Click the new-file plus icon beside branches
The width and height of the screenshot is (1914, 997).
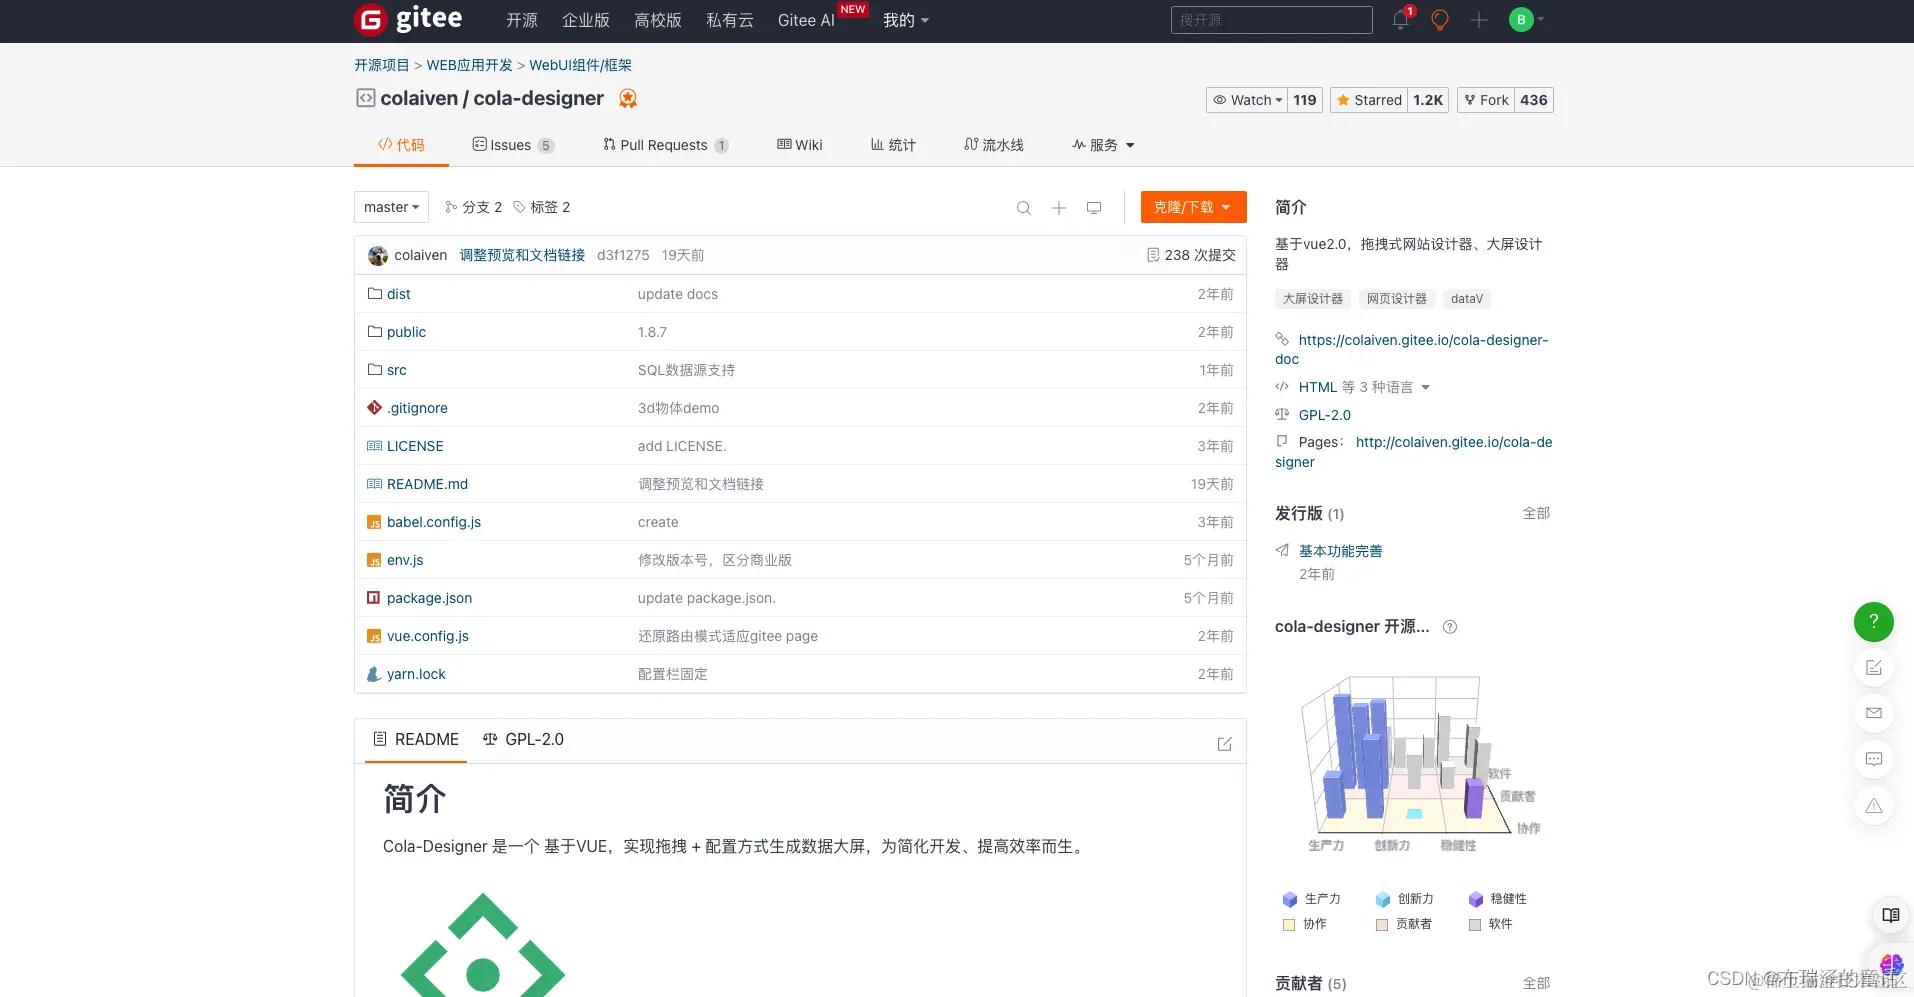tap(1058, 207)
